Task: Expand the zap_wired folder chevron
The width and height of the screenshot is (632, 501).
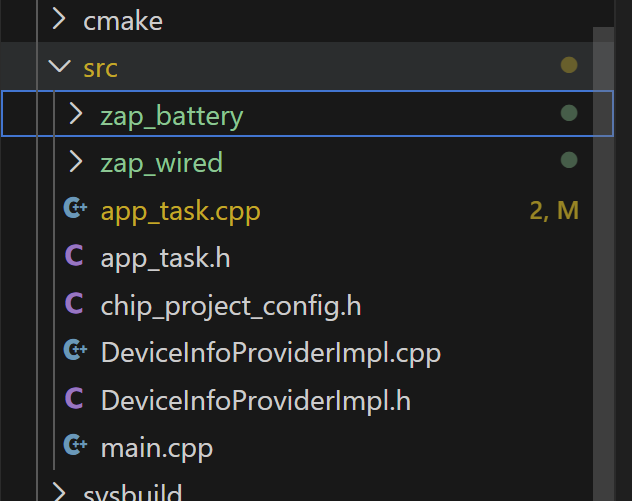Action: [76, 162]
